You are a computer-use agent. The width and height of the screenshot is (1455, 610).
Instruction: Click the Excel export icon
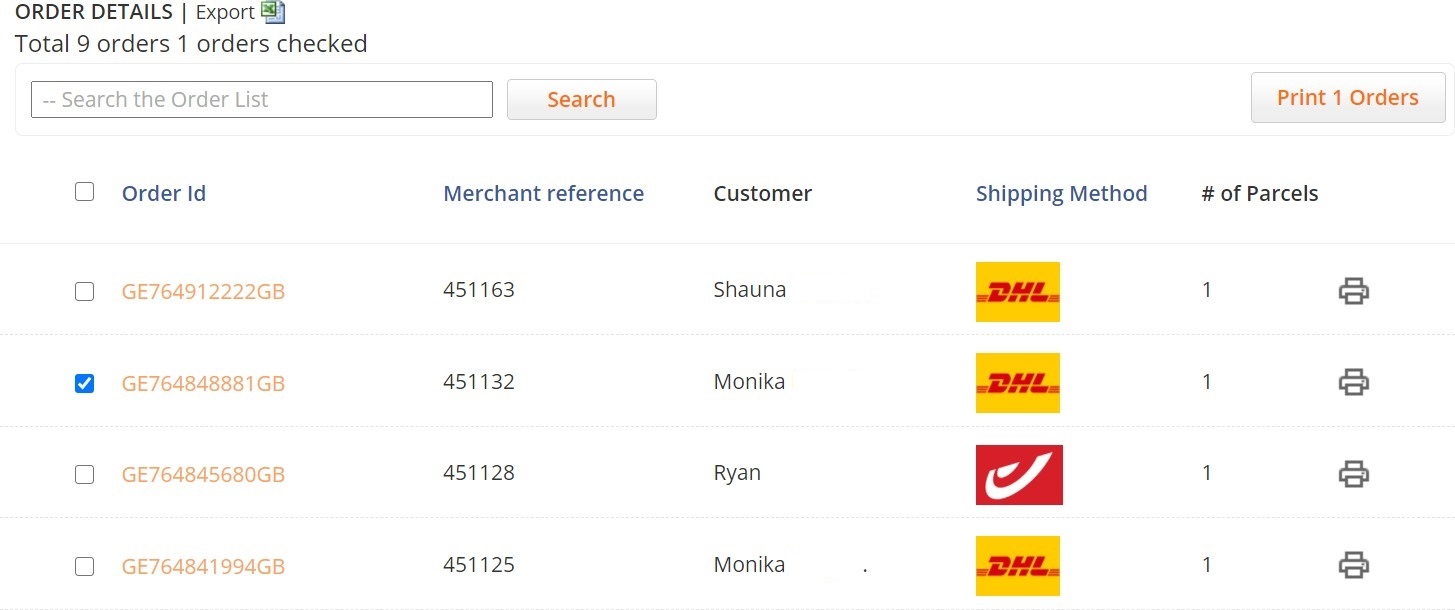coord(273,12)
